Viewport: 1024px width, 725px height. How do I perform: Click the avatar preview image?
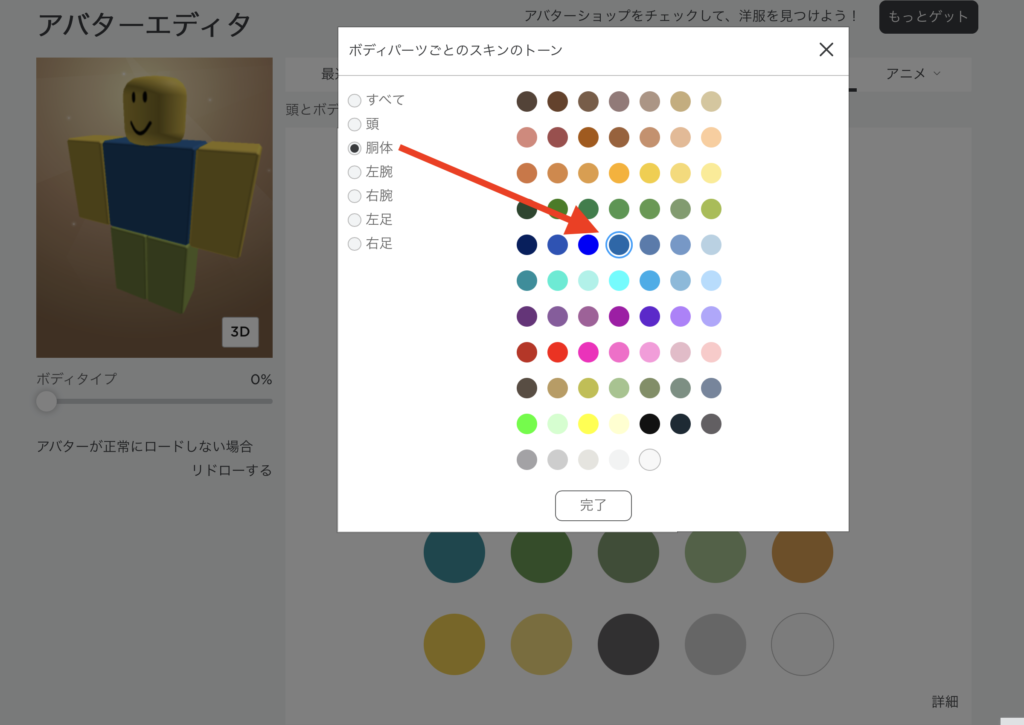click(x=154, y=208)
